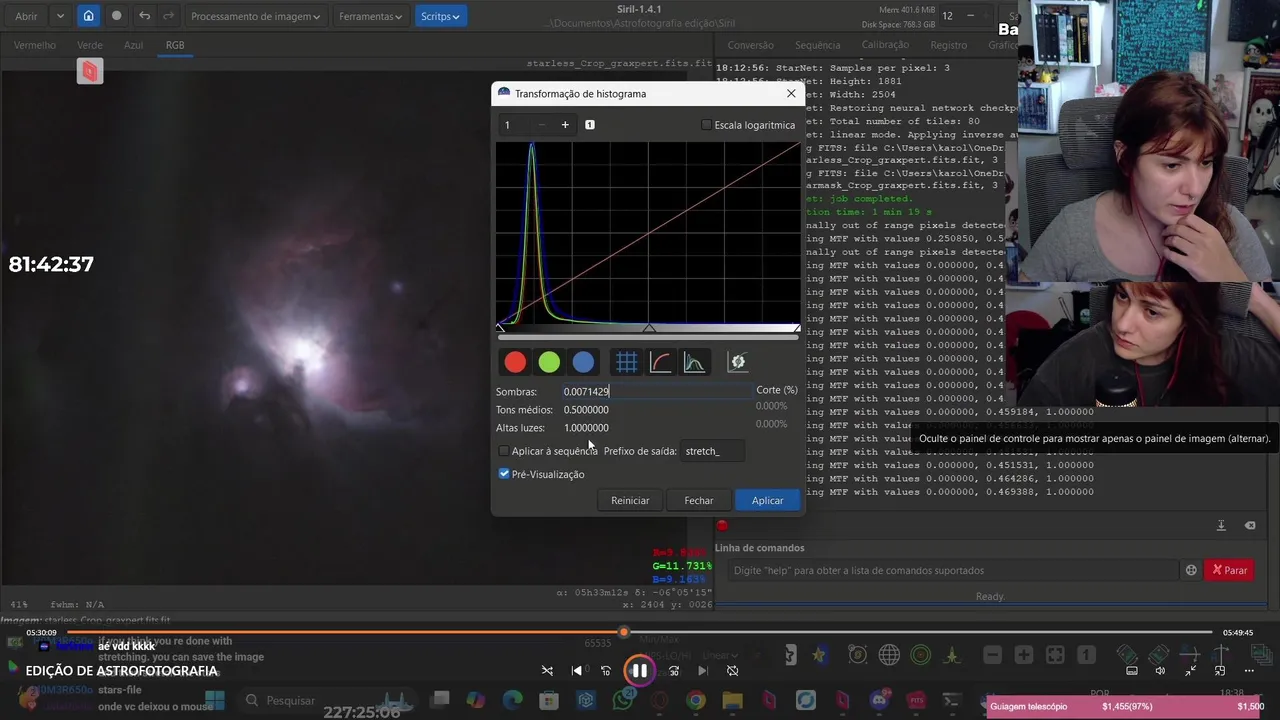The image size is (1280, 720).
Task: Click skip back 10 seconds control
Action: pyautogui.click(x=606, y=671)
